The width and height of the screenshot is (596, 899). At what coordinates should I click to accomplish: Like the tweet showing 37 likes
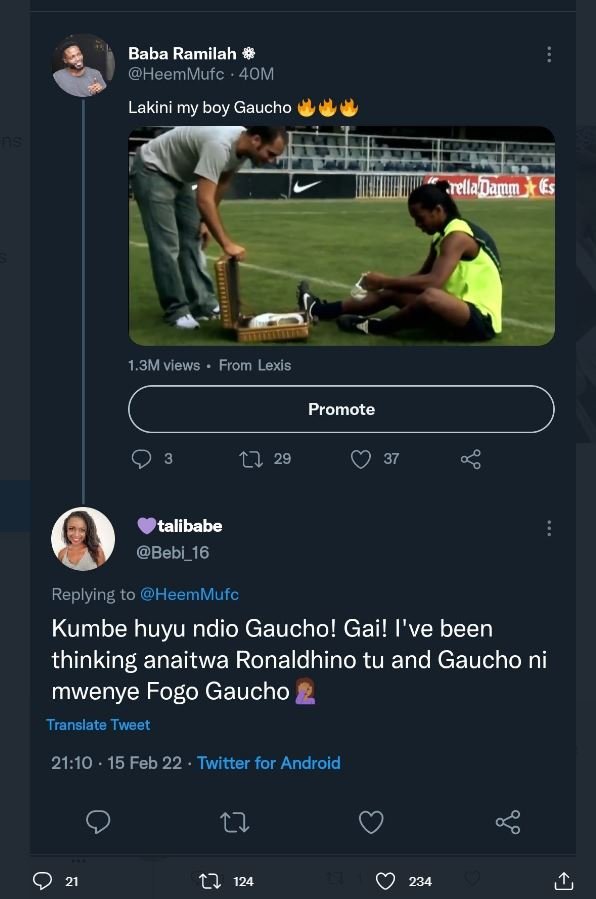click(x=362, y=459)
